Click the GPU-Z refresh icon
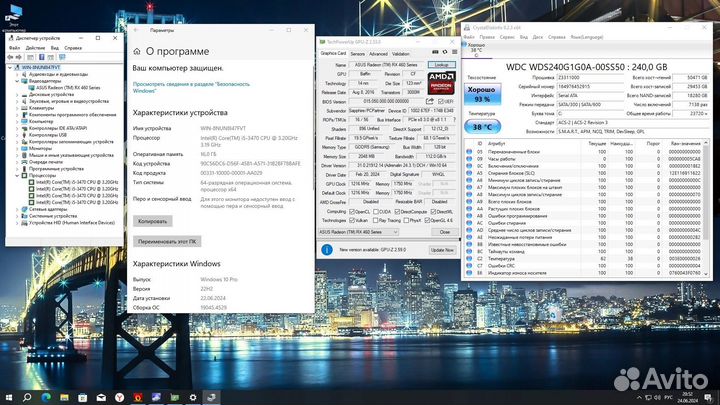 tap(444, 52)
